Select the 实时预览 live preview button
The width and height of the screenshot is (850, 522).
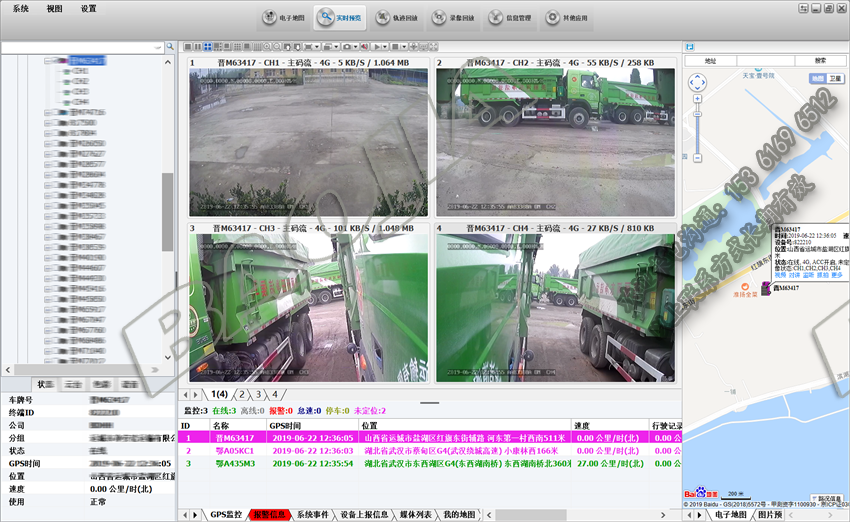(340, 18)
